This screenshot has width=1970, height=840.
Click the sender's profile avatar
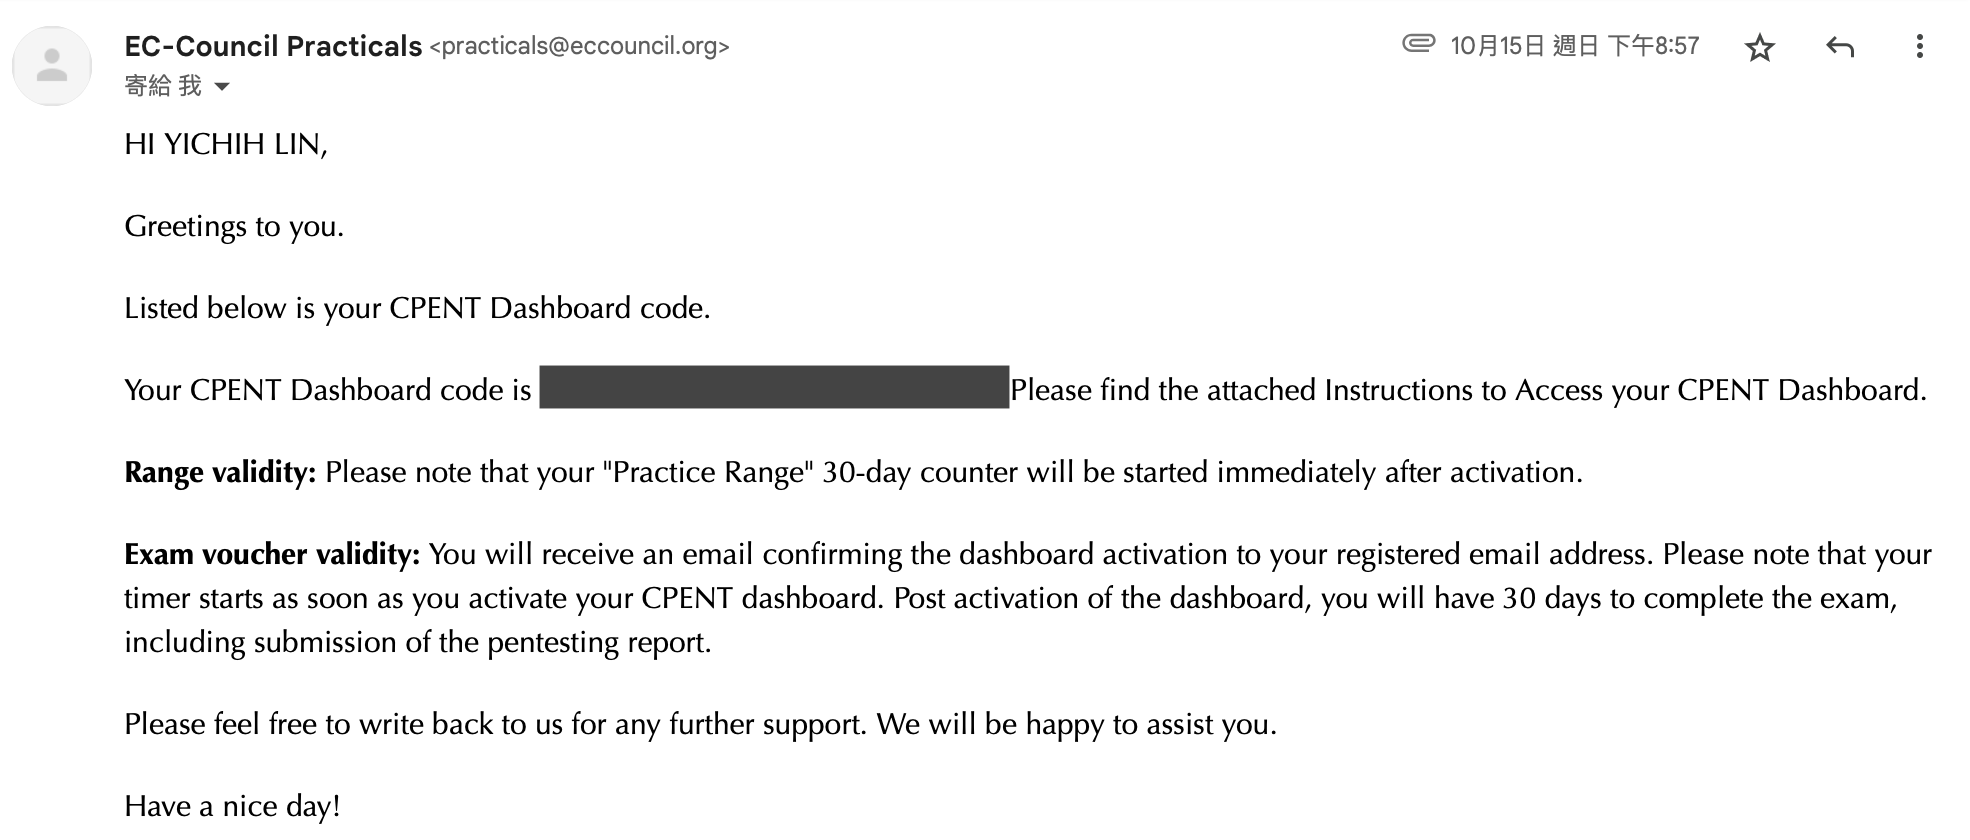[x=52, y=66]
